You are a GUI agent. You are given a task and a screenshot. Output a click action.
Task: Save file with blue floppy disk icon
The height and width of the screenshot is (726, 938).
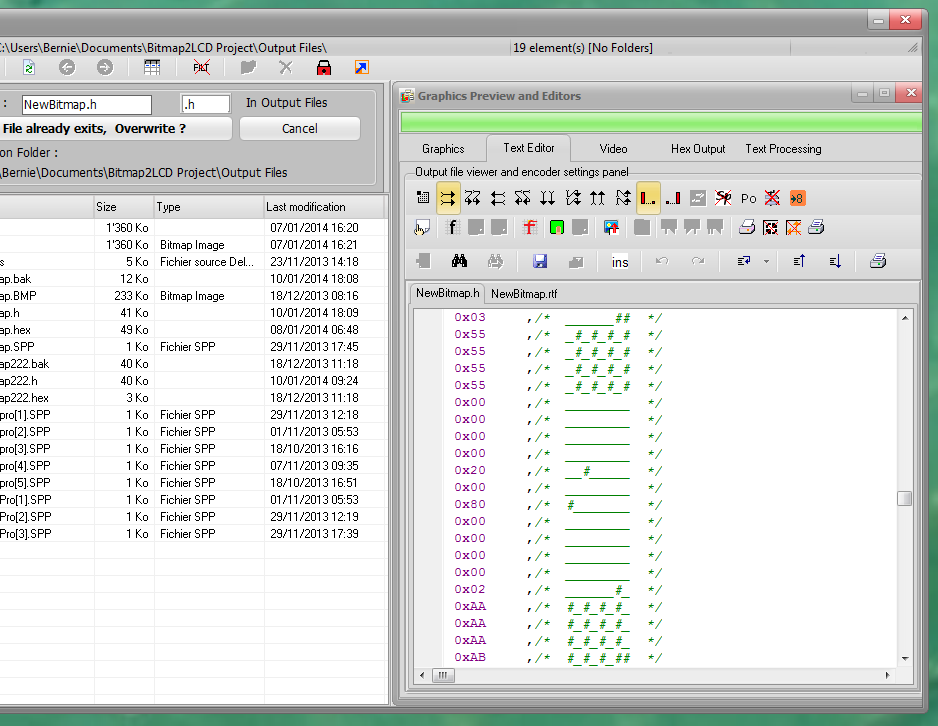pos(540,262)
